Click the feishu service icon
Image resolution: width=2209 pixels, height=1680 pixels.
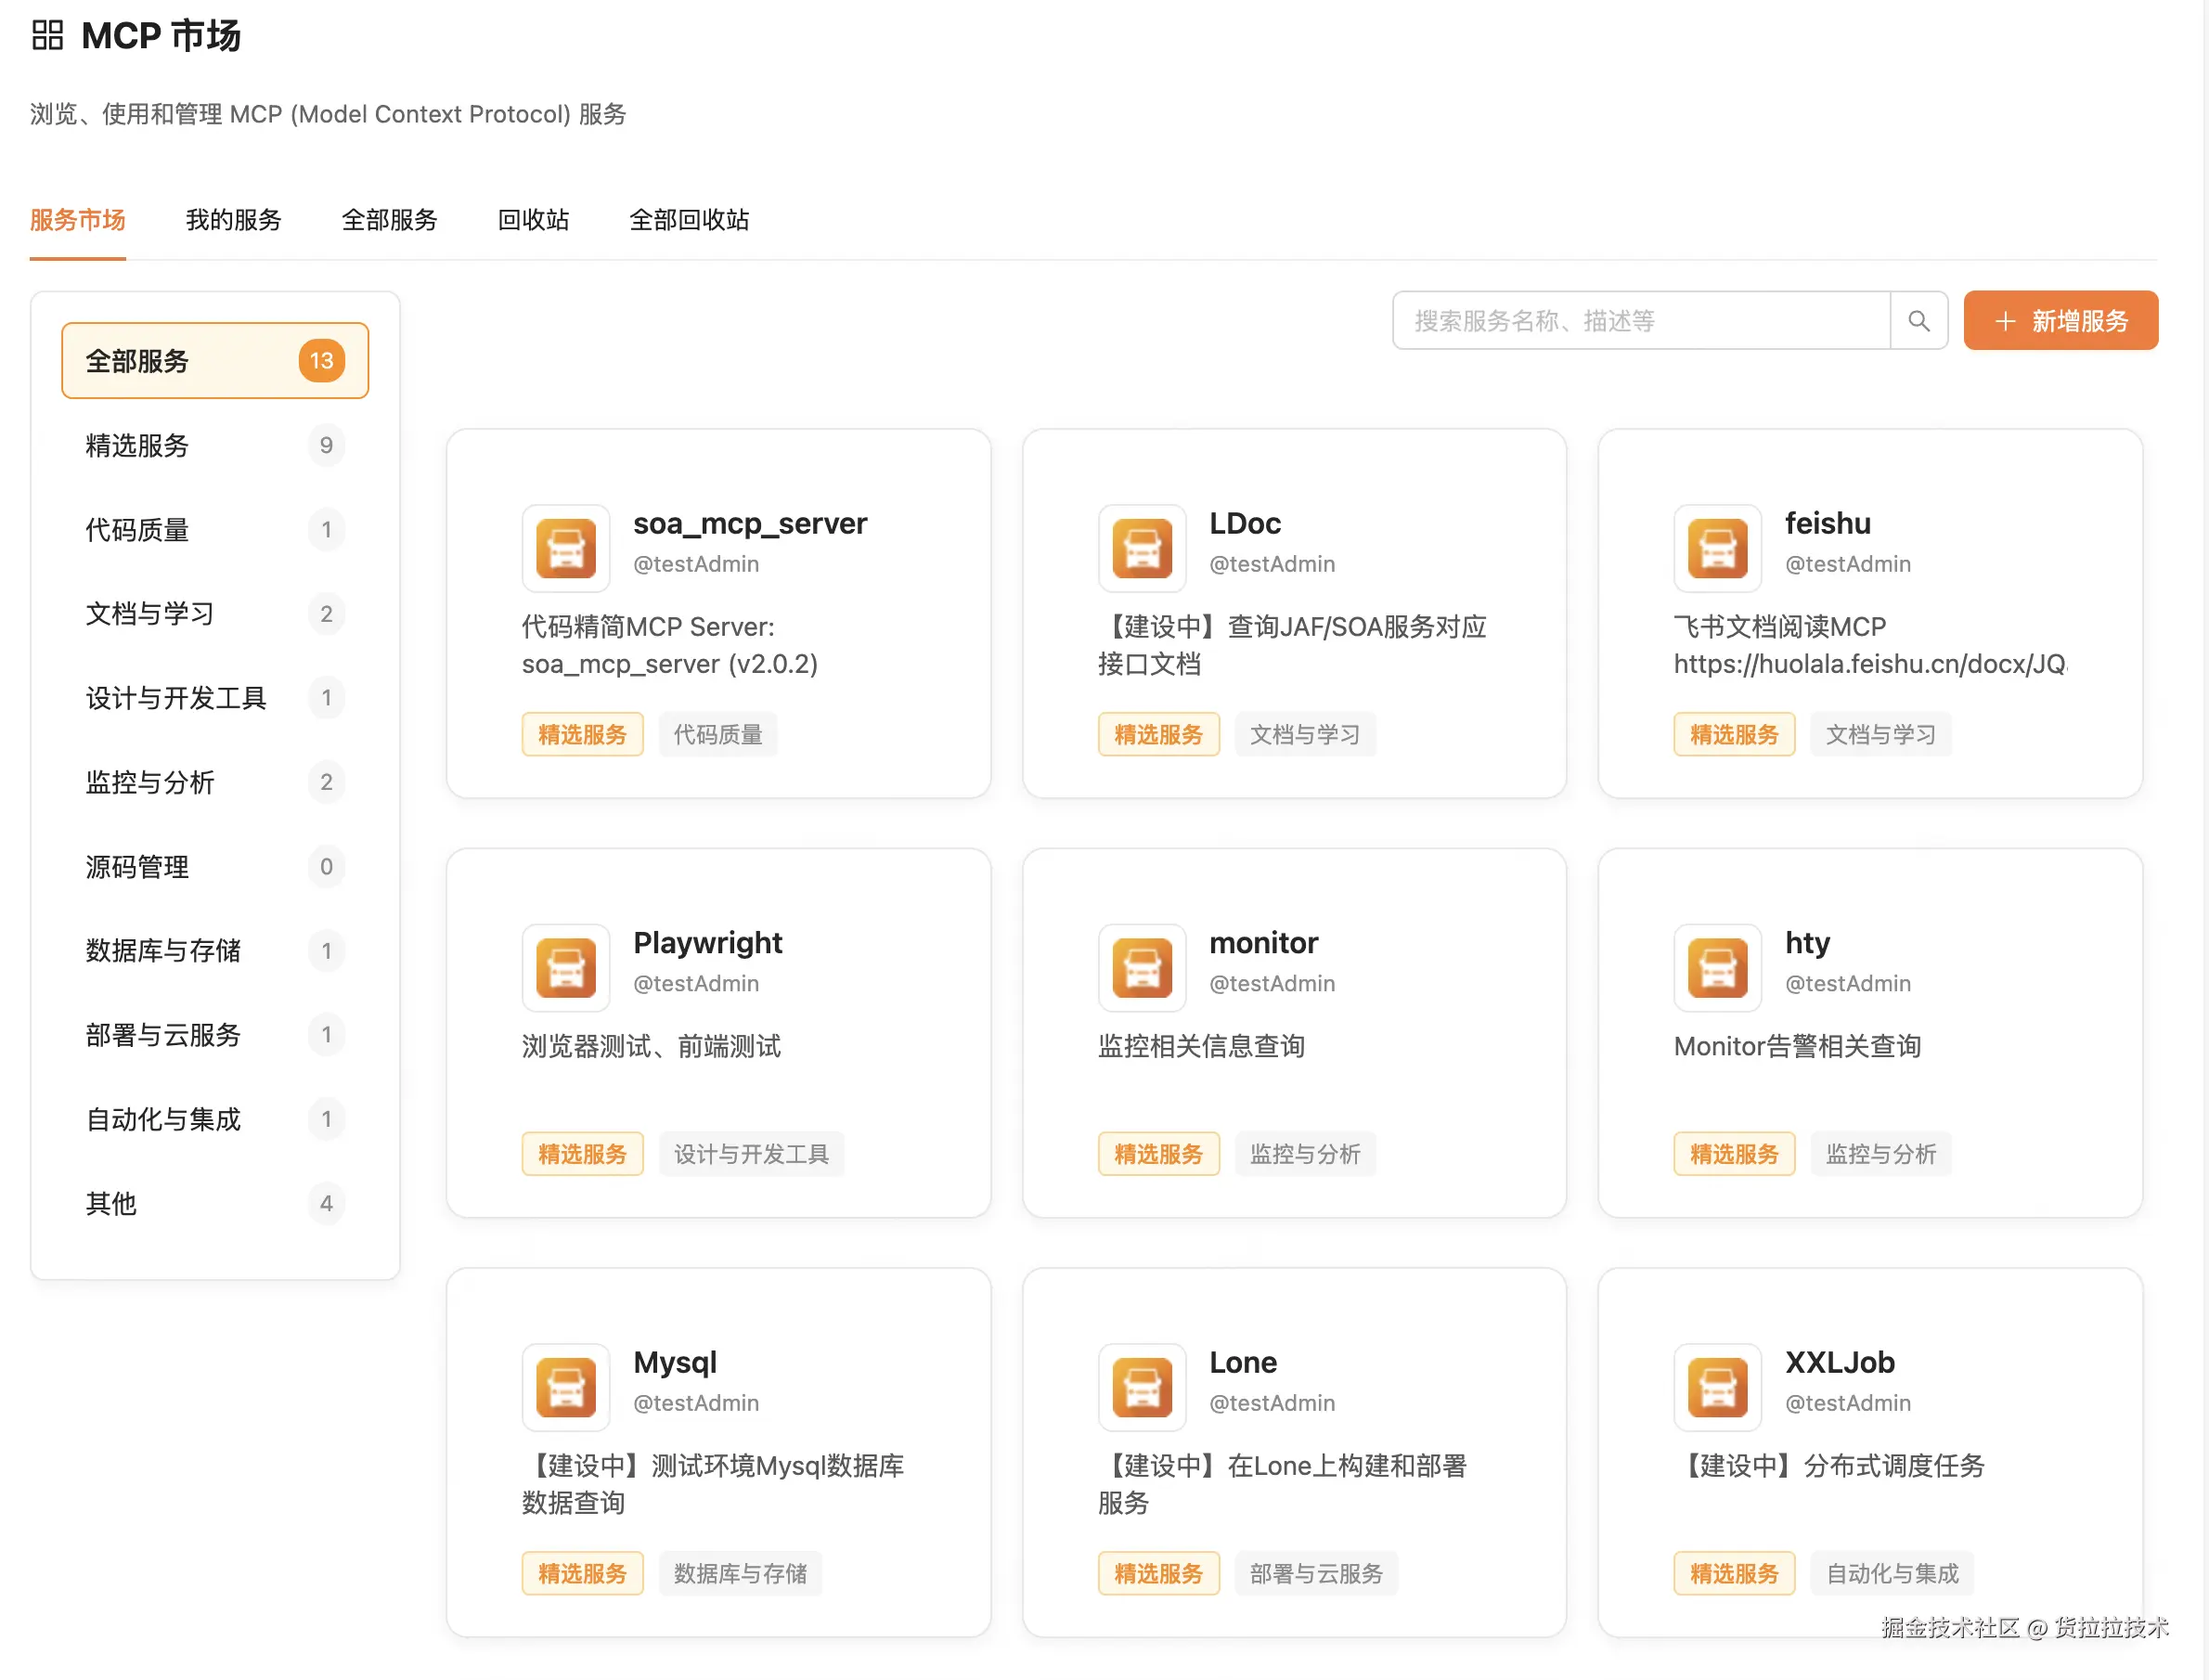[1717, 548]
